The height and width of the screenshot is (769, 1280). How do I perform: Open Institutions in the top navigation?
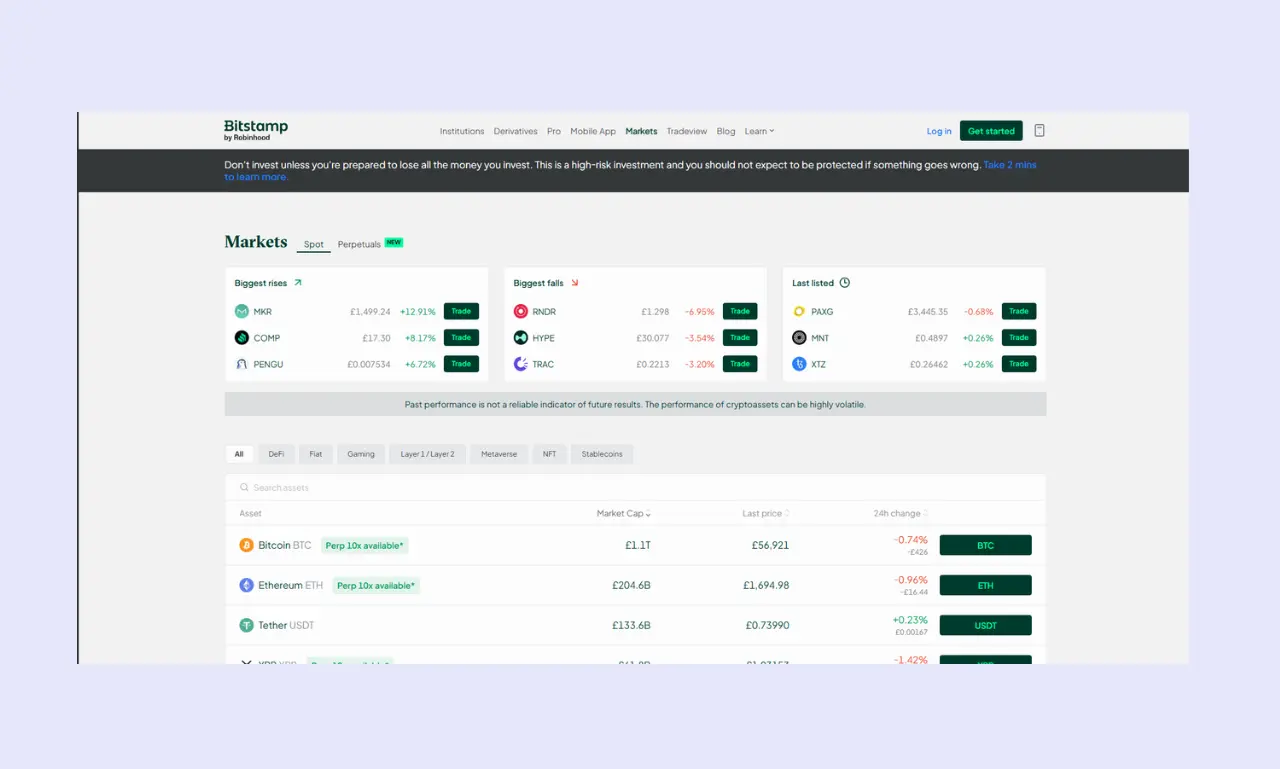(462, 131)
